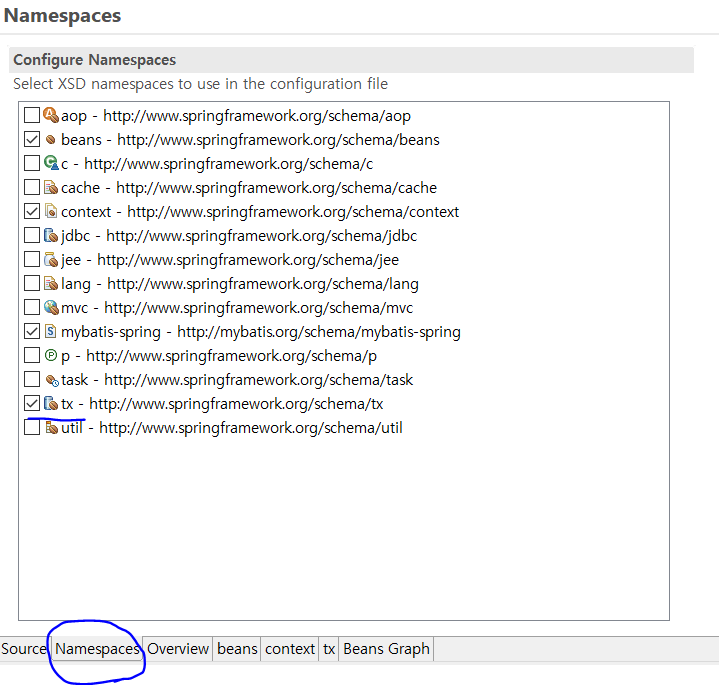The width and height of the screenshot is (719, 685).
Task: Enable the lang namespace checkbox
Action: 32,283
